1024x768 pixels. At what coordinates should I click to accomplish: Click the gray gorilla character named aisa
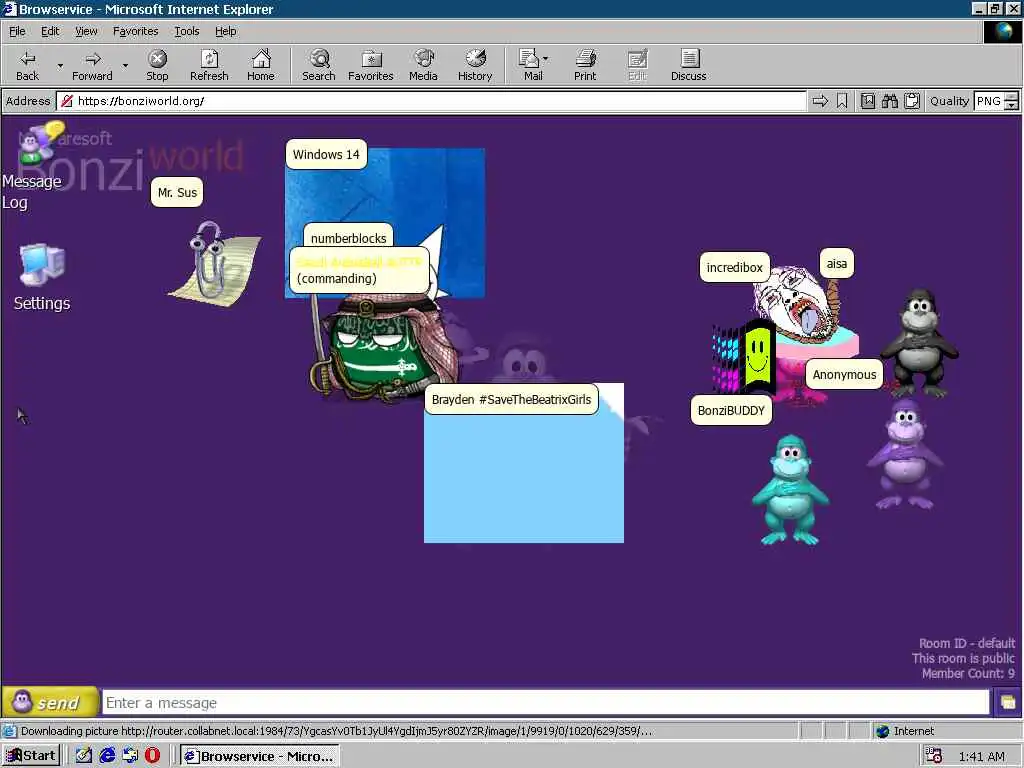[920, 344]
